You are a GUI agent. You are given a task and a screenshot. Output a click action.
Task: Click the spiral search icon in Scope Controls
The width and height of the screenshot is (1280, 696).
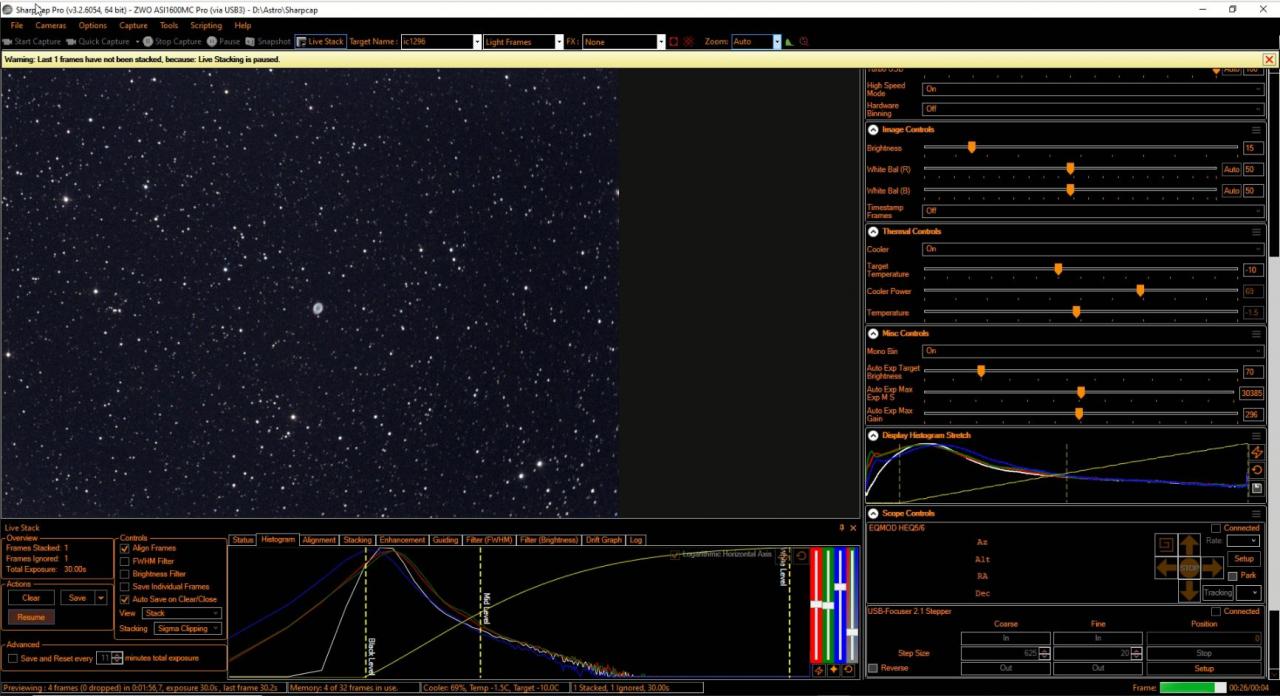click(1164, 545)
